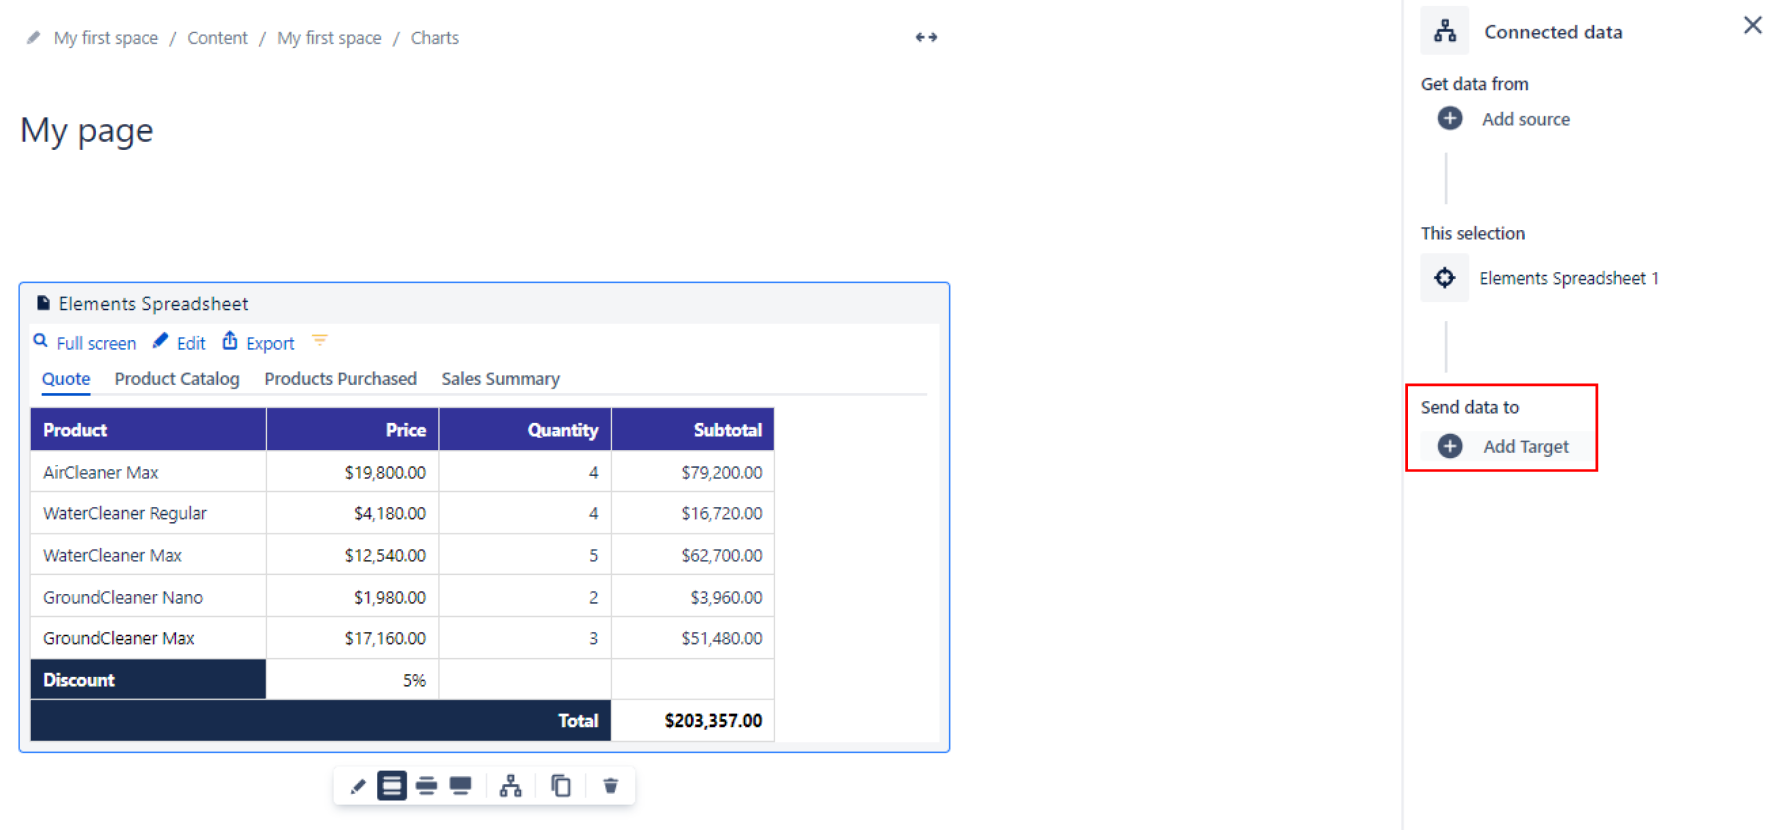Click the orange filter icon next to Export
The width and height of the screenshot is (1769, 830).
[x=320, y=341]
